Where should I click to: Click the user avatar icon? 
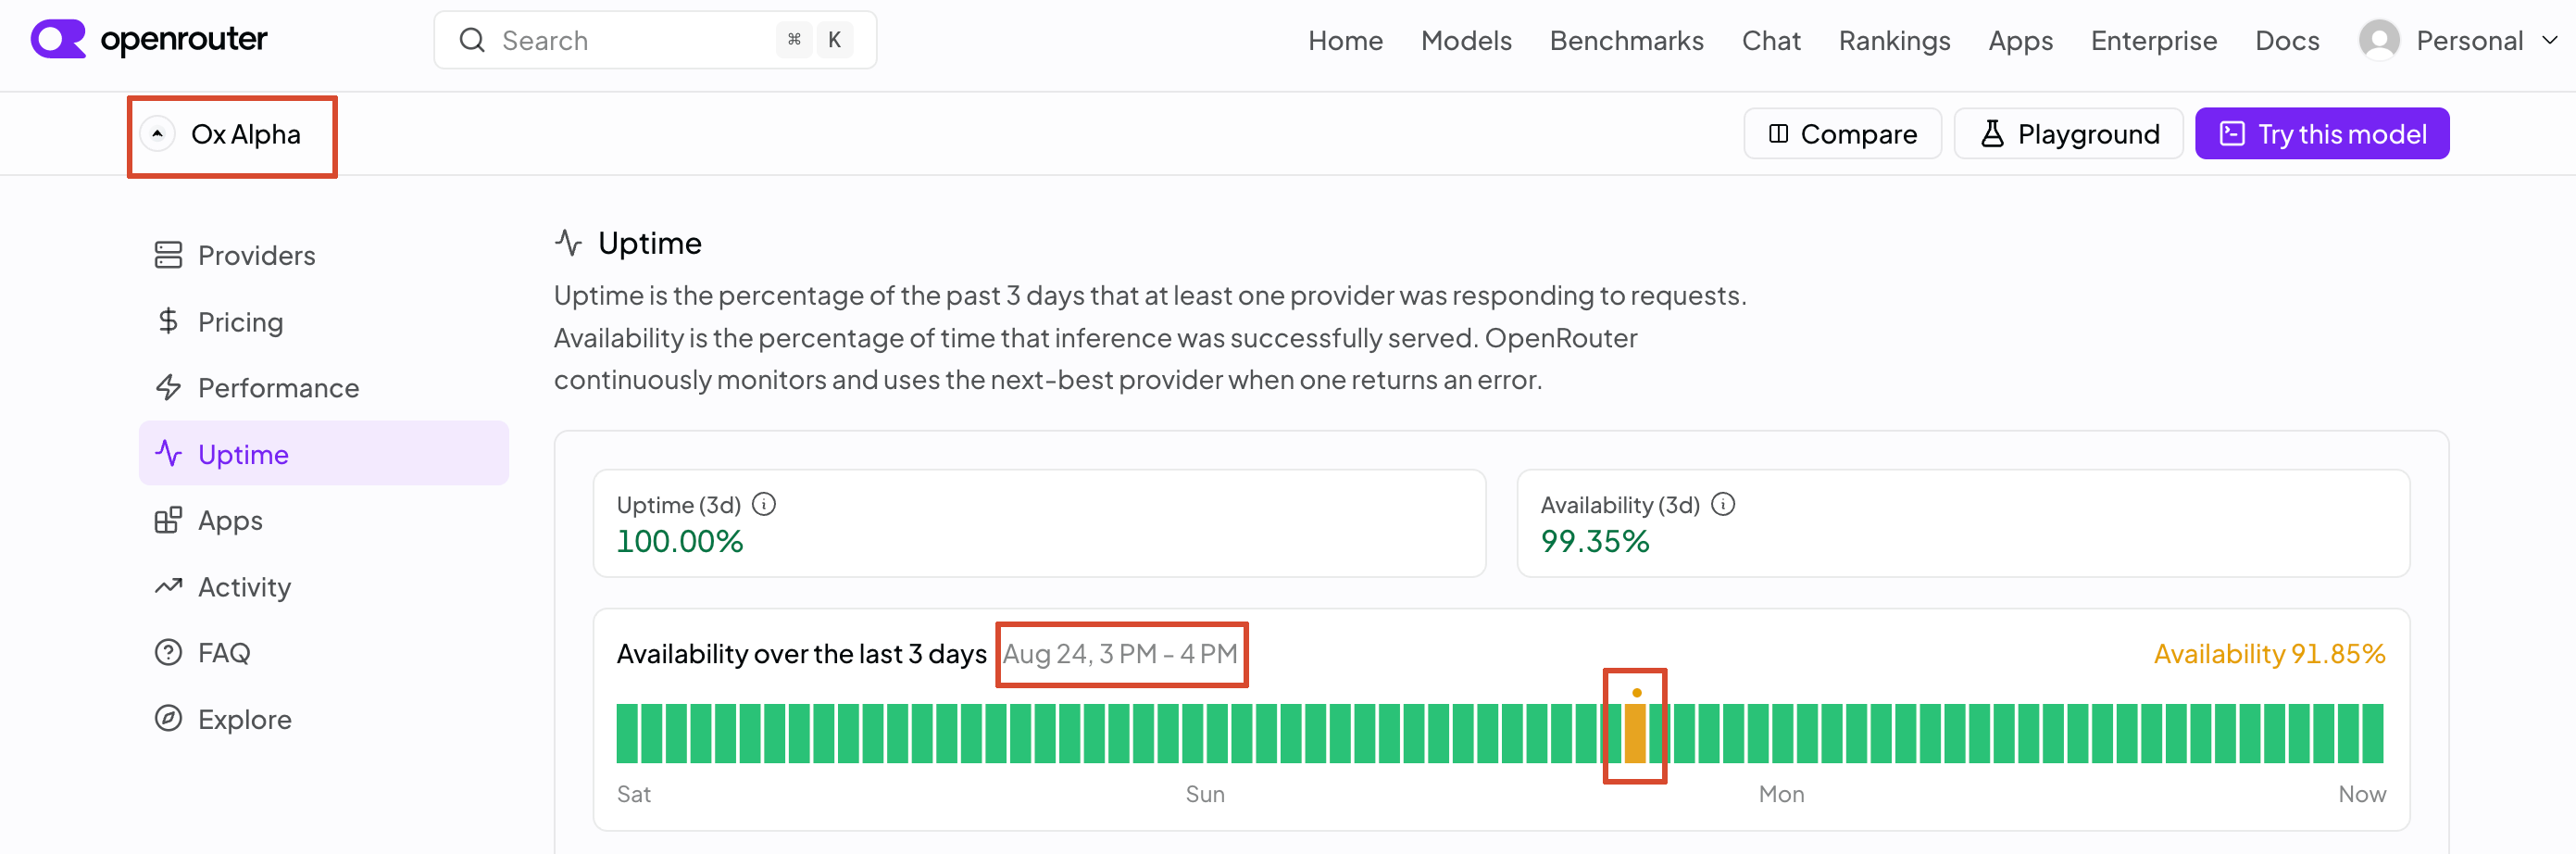[x=2379, y=40]
